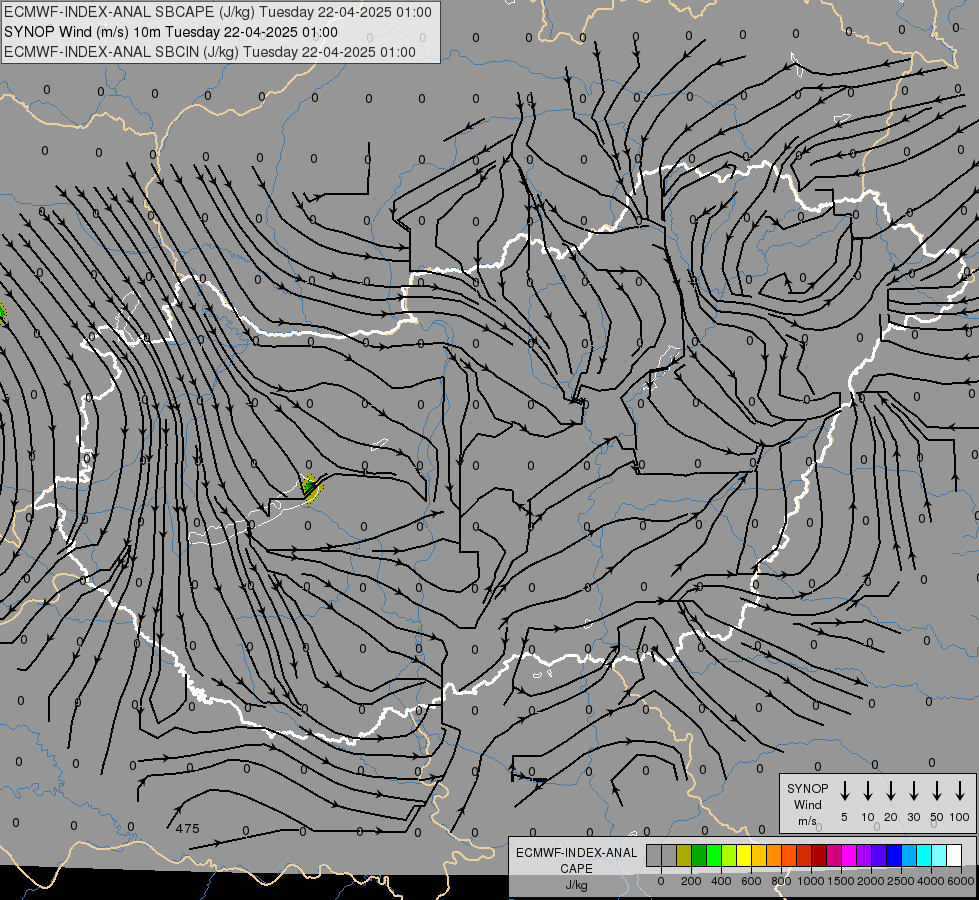Screen dimensions: 979x900
Task: Select the bright green CAPE legend swatch
Action: [x=714, y=855]
